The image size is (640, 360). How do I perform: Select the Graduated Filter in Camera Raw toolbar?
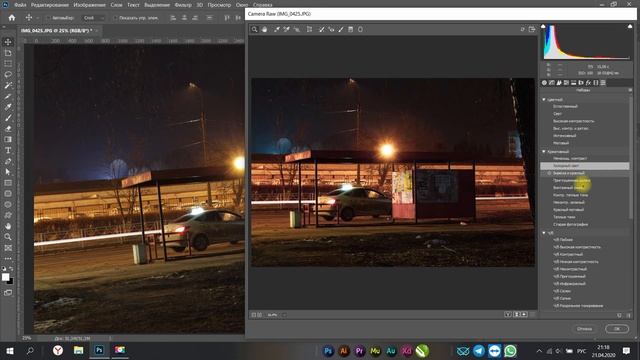(351, 29)
